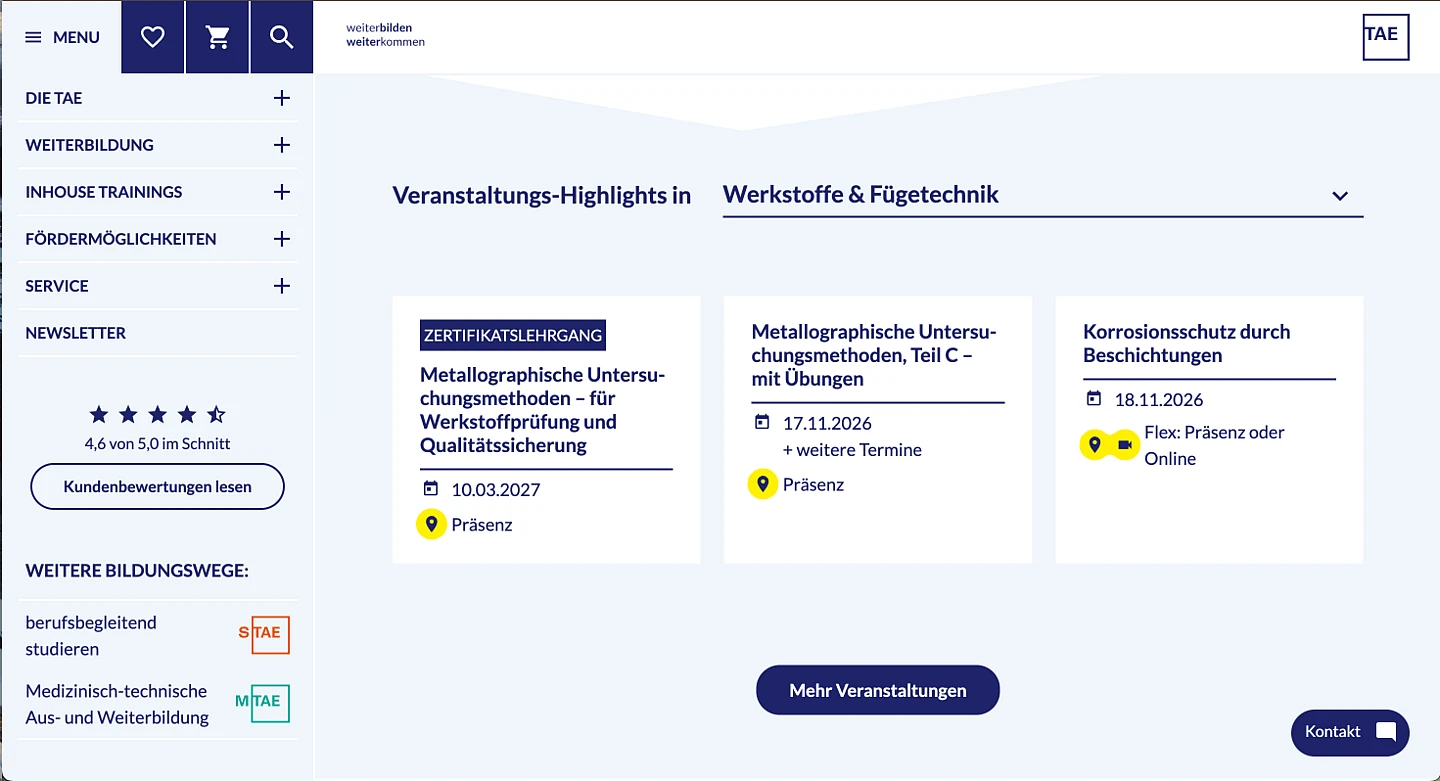Click the 'Flex: Präsenz oder Online' text
1440x781 pixels.
click(1214, 445)
